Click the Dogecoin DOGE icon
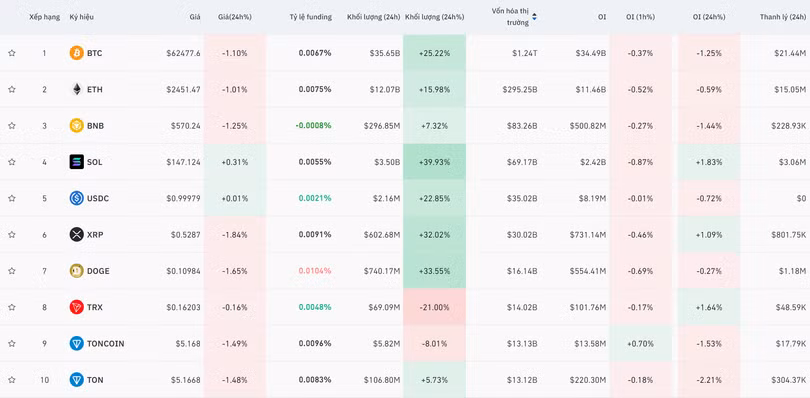810x398 pixels. tap(76, 271)
